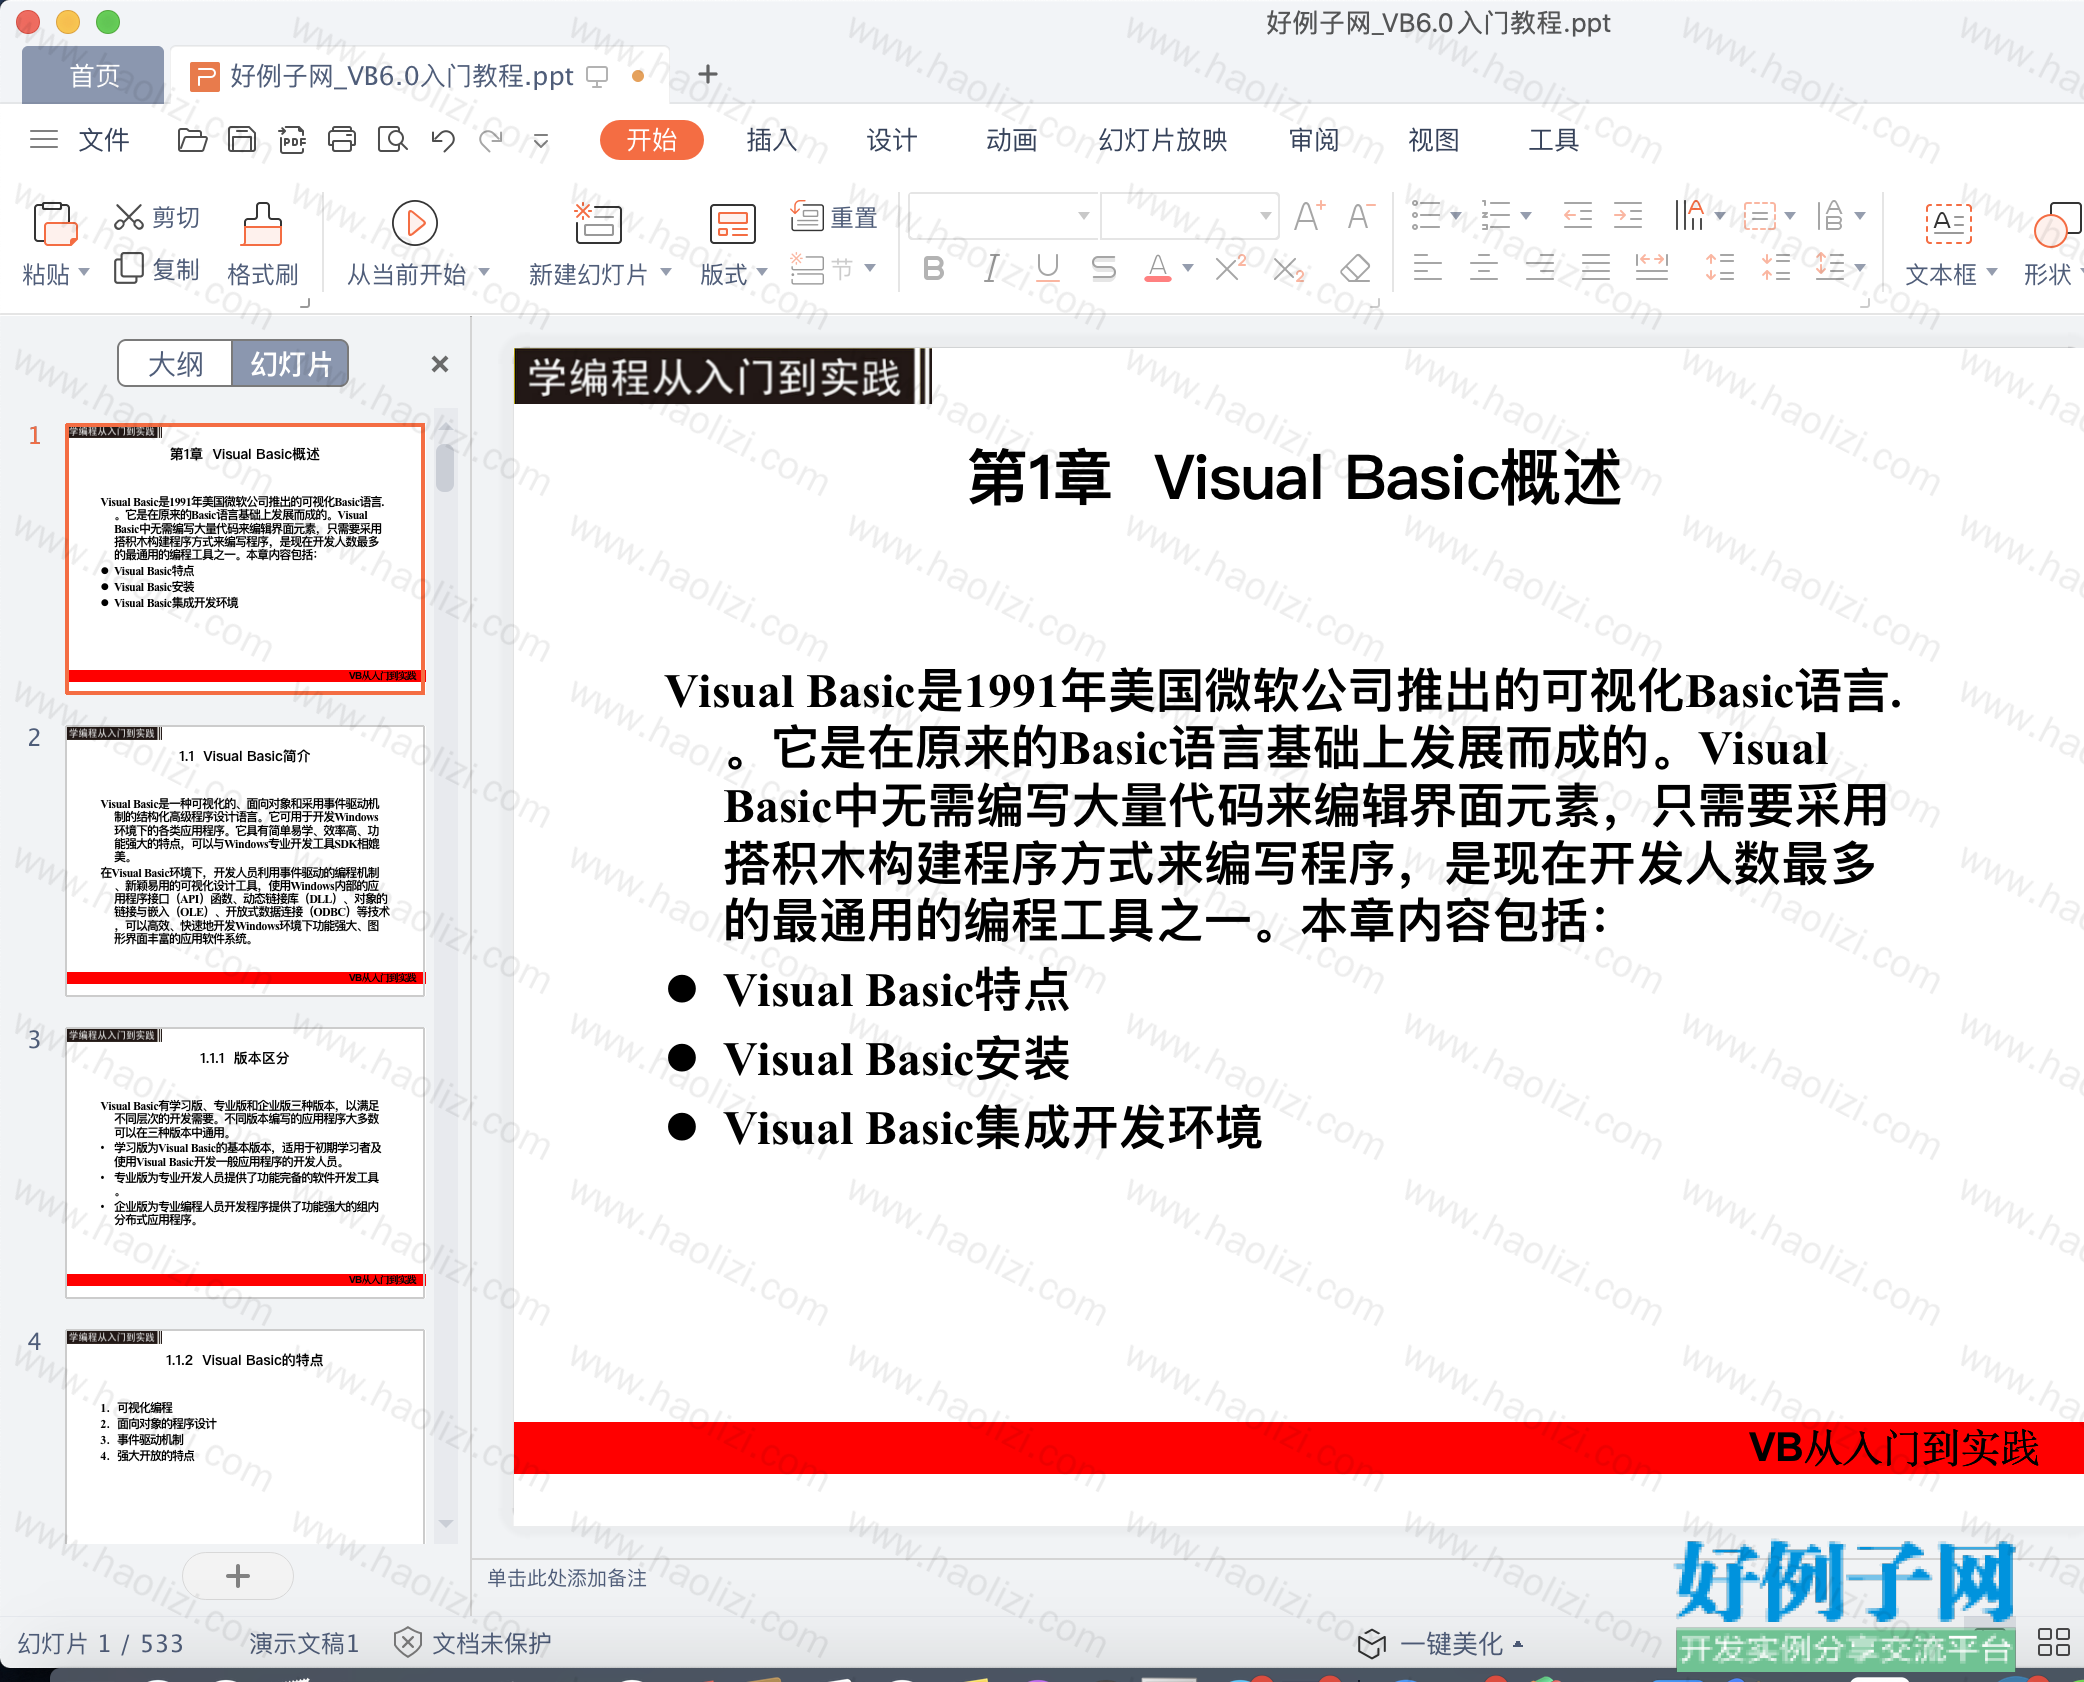This screenshot has height=1682, width=2084.
Task: Insert a shape
Action: point(2056,223)
